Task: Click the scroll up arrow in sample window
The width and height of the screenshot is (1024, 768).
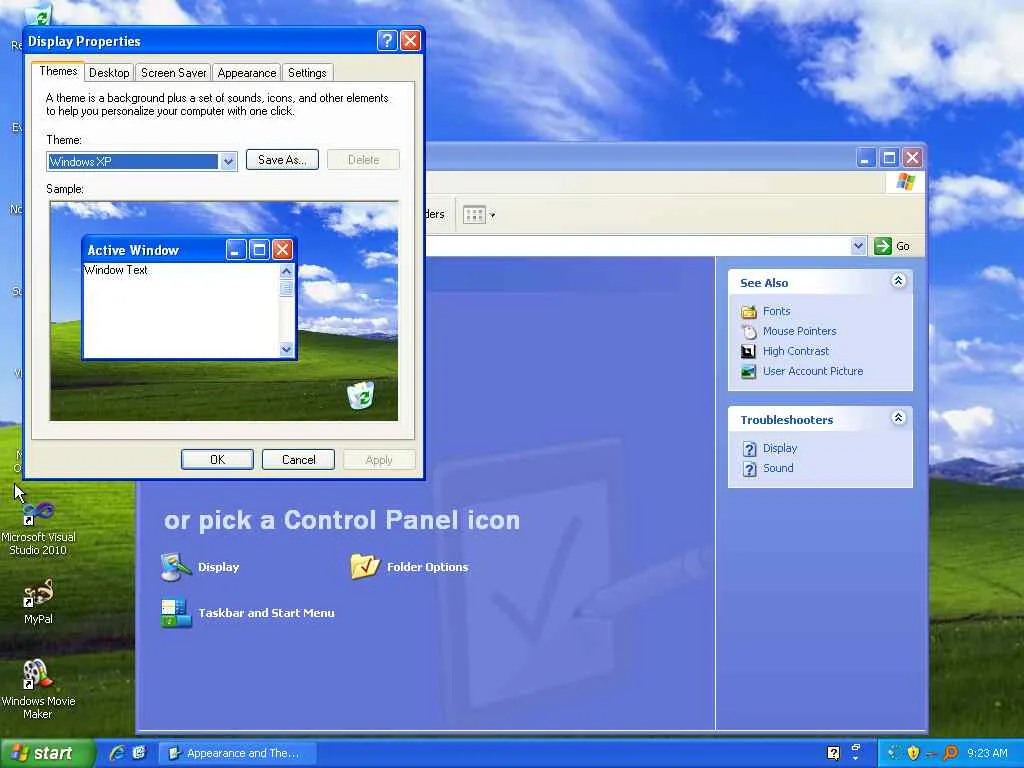Action: click(286, 271)
